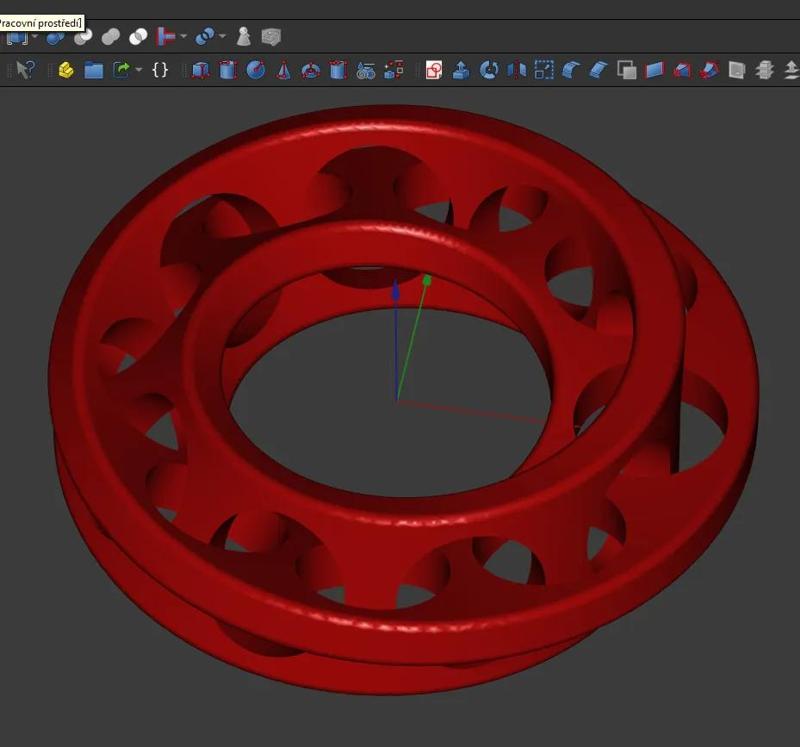This screenshot has width=800, height=747.
Task: Expand the Join tools dropdown arrow
Action: [184, 37]
